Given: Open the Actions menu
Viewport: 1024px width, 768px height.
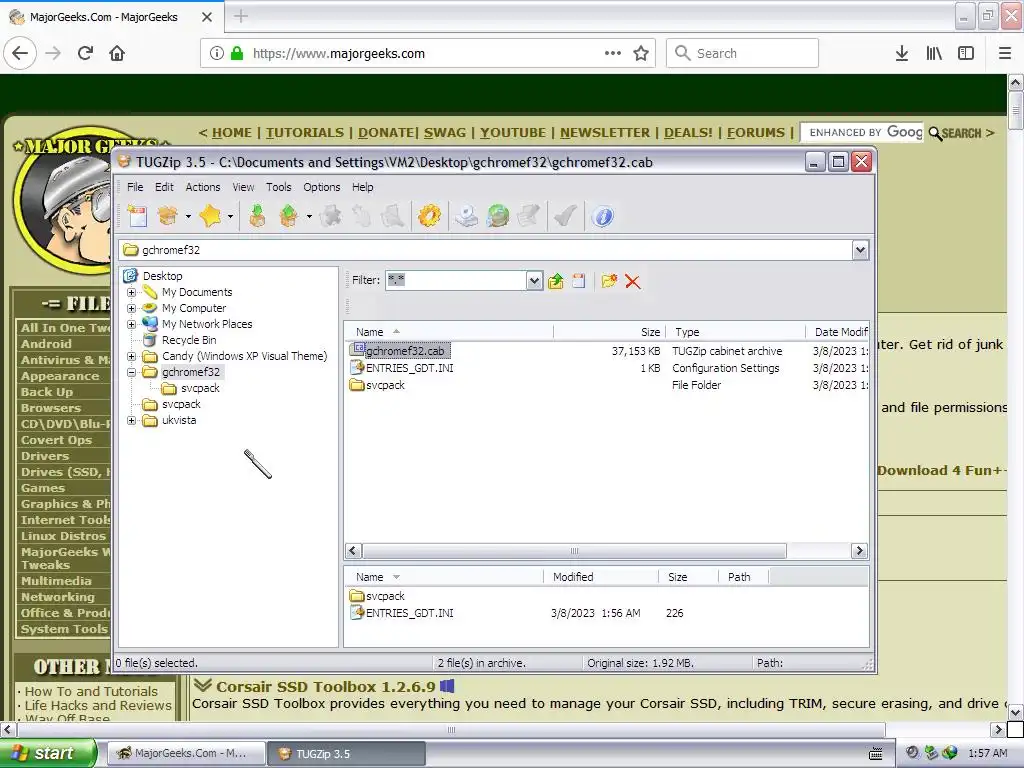Looking at the screenshot, I should click(202, 187).
